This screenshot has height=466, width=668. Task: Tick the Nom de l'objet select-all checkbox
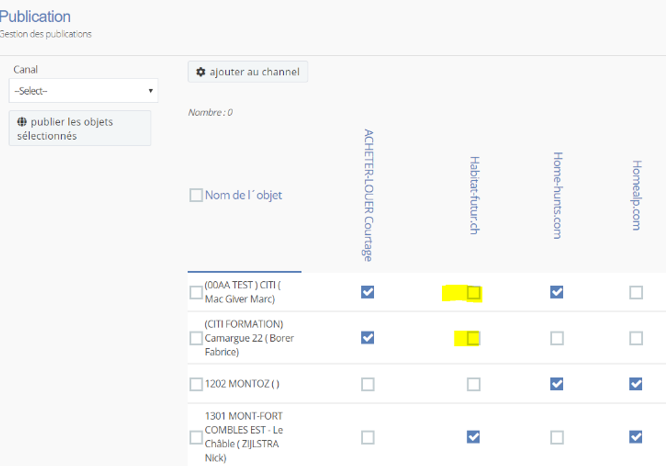(x=196, y=195)
